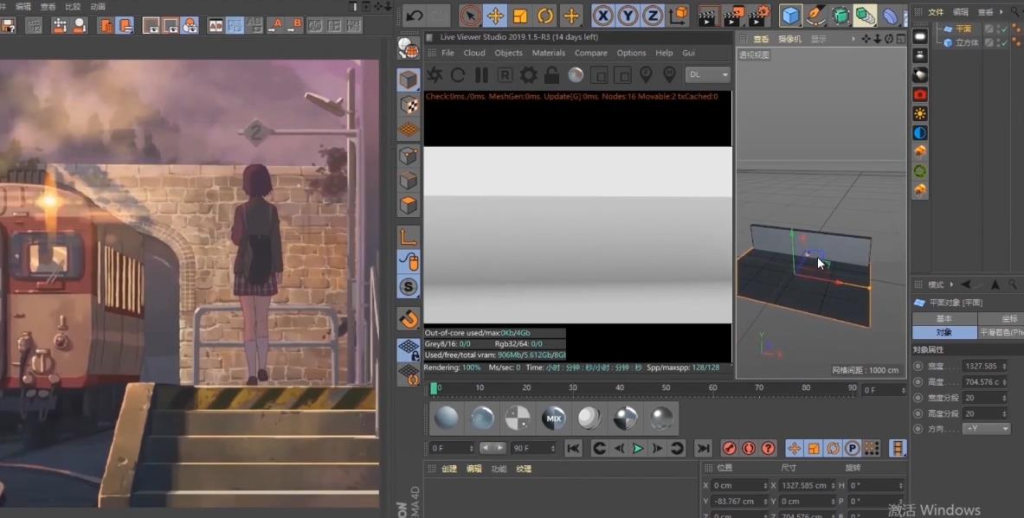Click the Make Editable cube icon in left palette
Image resolution: width=1024 pixels, height=518 pixels.
409,80
